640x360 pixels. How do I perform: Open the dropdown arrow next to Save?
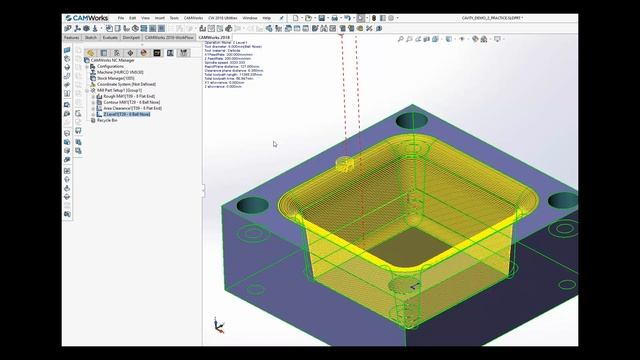click(328, 18)
